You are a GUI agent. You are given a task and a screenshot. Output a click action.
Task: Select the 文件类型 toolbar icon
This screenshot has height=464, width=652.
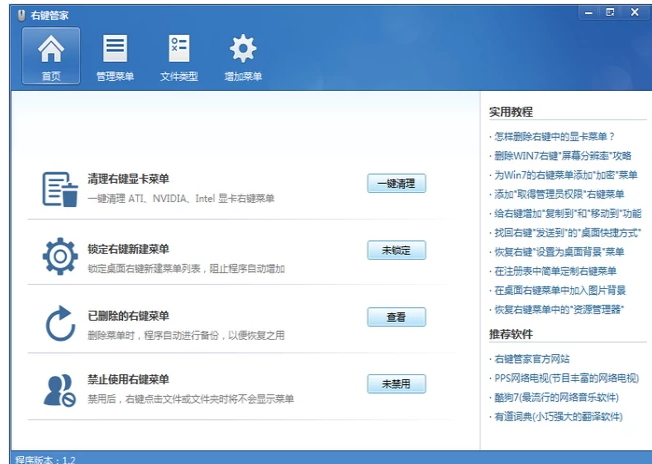179,56
